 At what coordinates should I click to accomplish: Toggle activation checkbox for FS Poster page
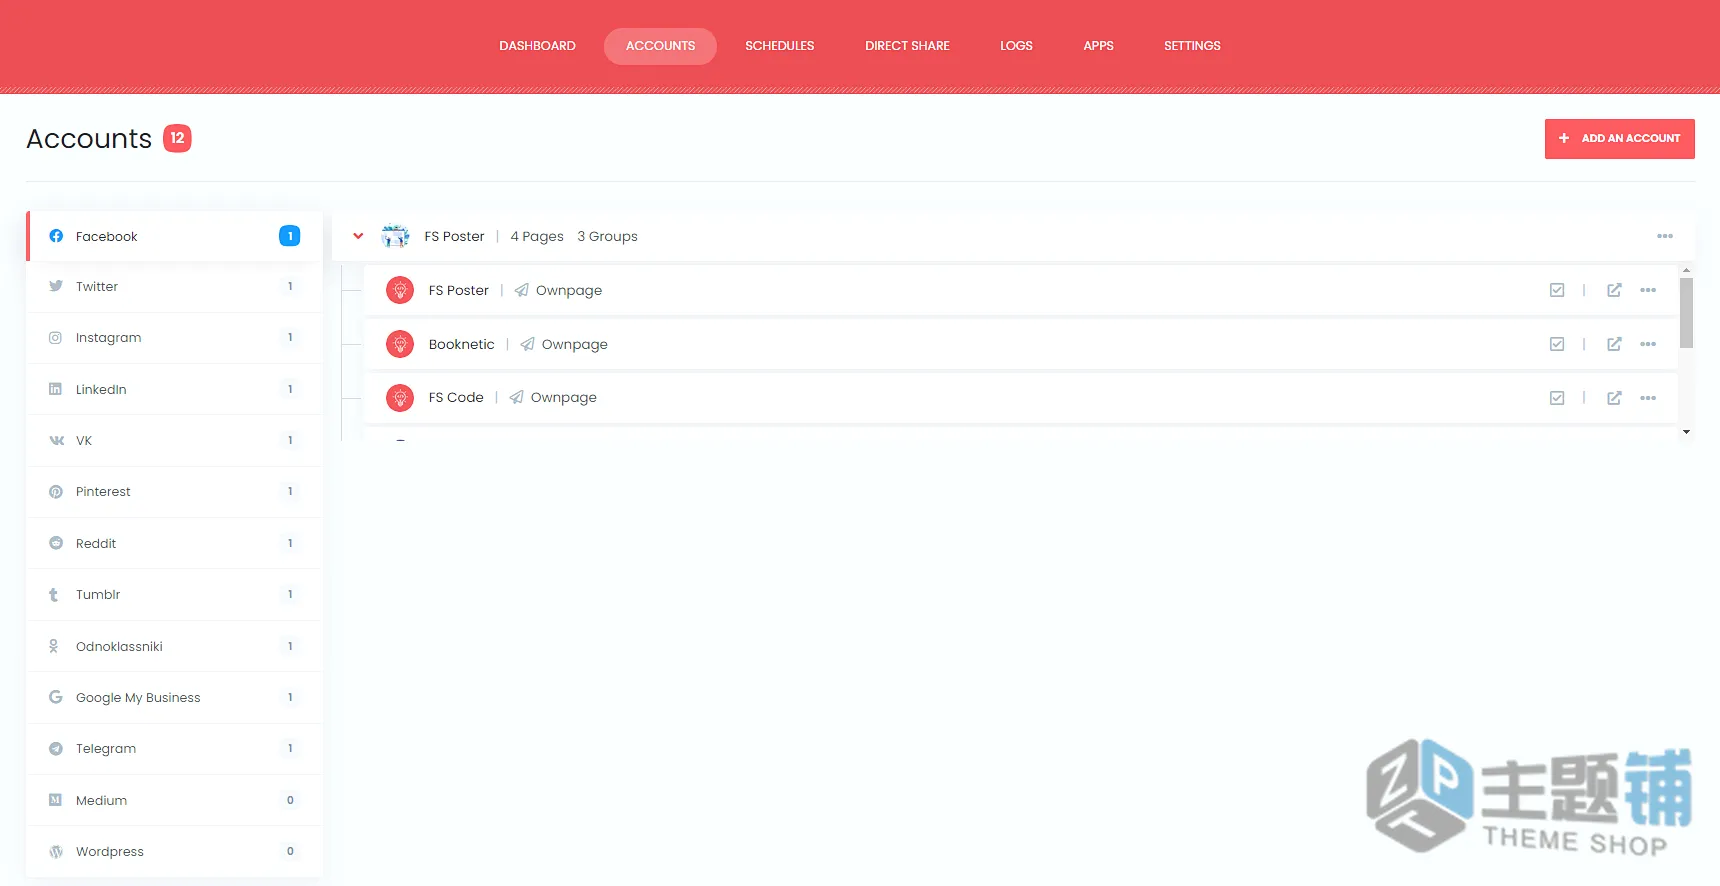click(1557, 290)
